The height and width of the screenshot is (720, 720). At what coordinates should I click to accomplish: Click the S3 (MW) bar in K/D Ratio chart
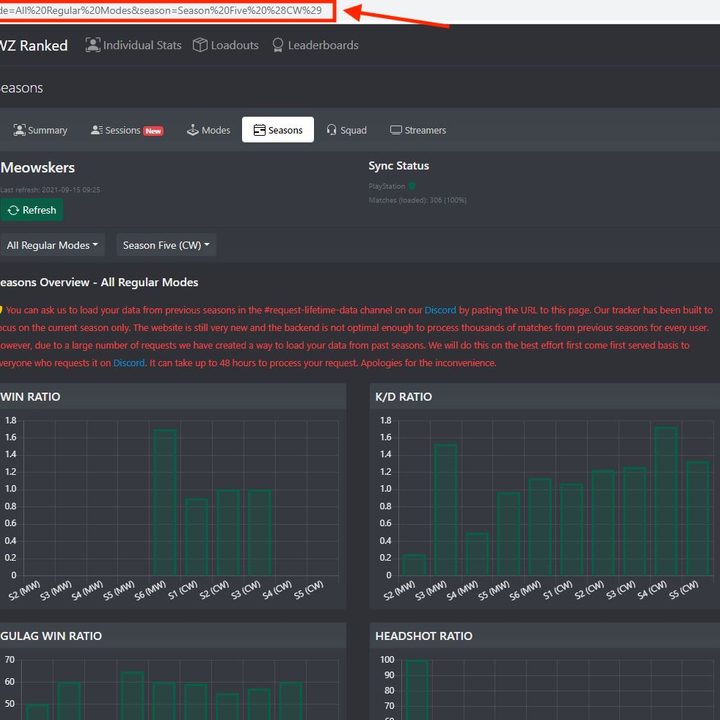pos(445,509)
